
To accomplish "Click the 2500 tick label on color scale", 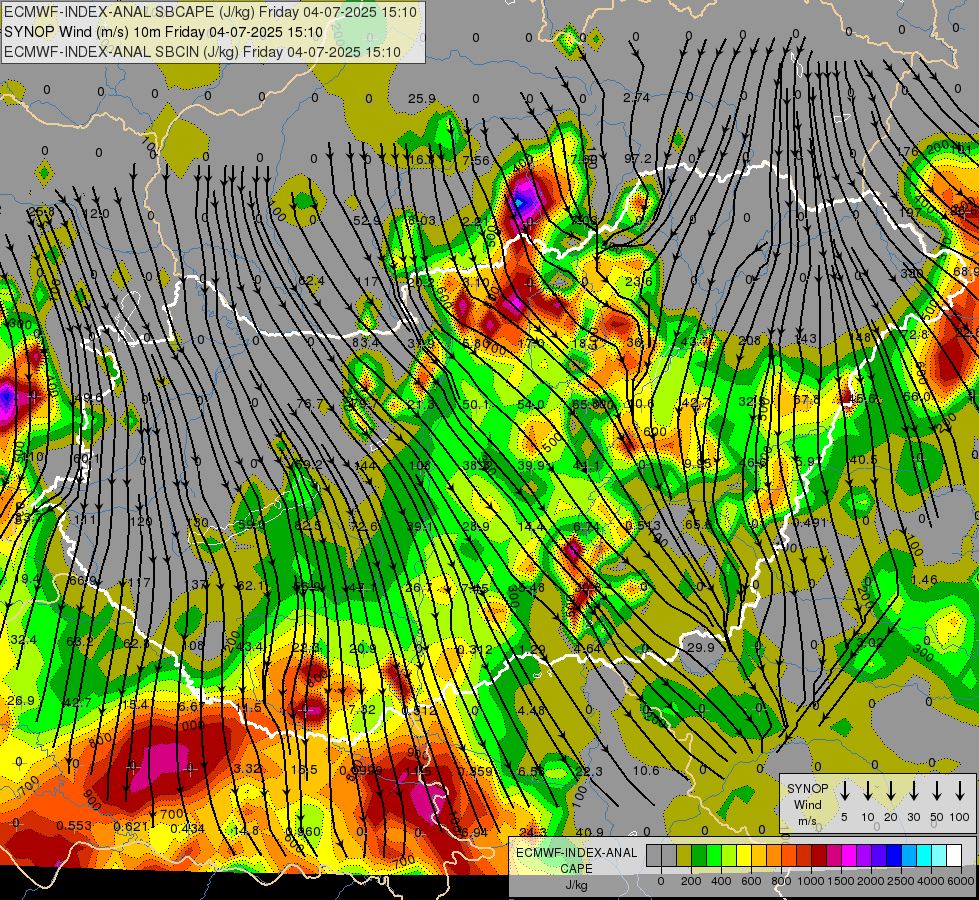I will pyautogui.click(x=901, y=881).
